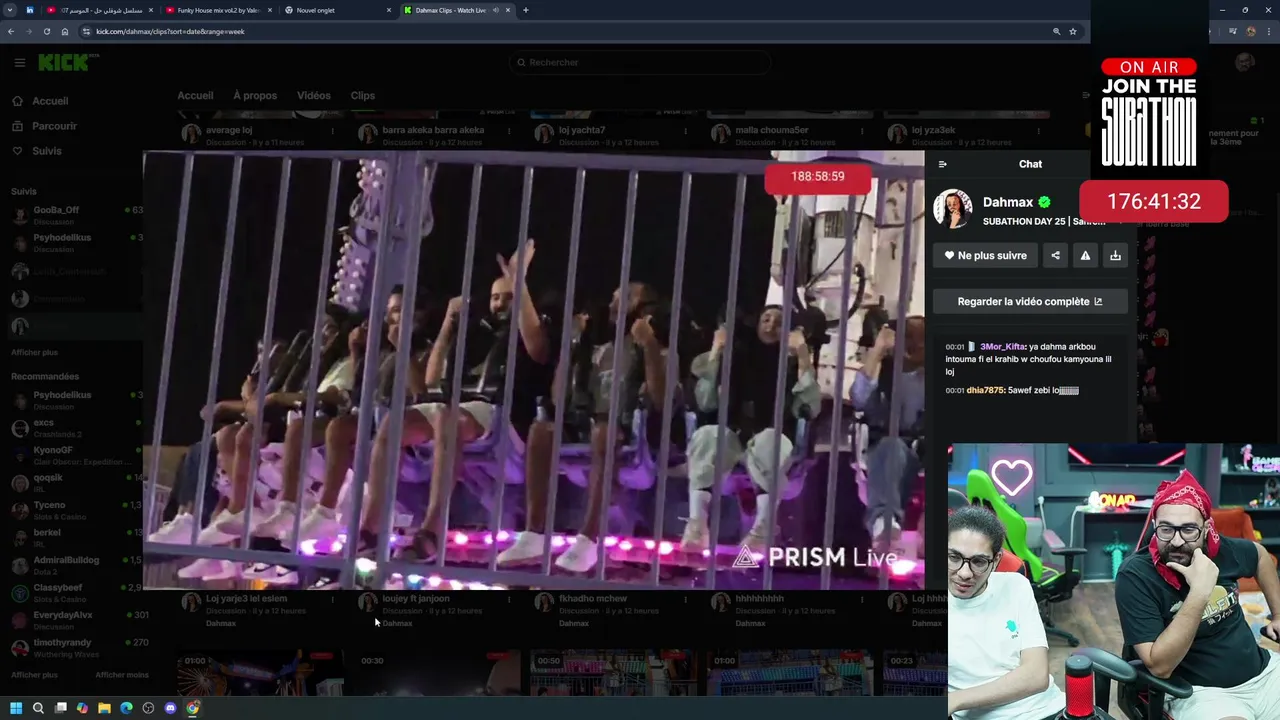Click the Ne plus suivre button

(985, 255)
